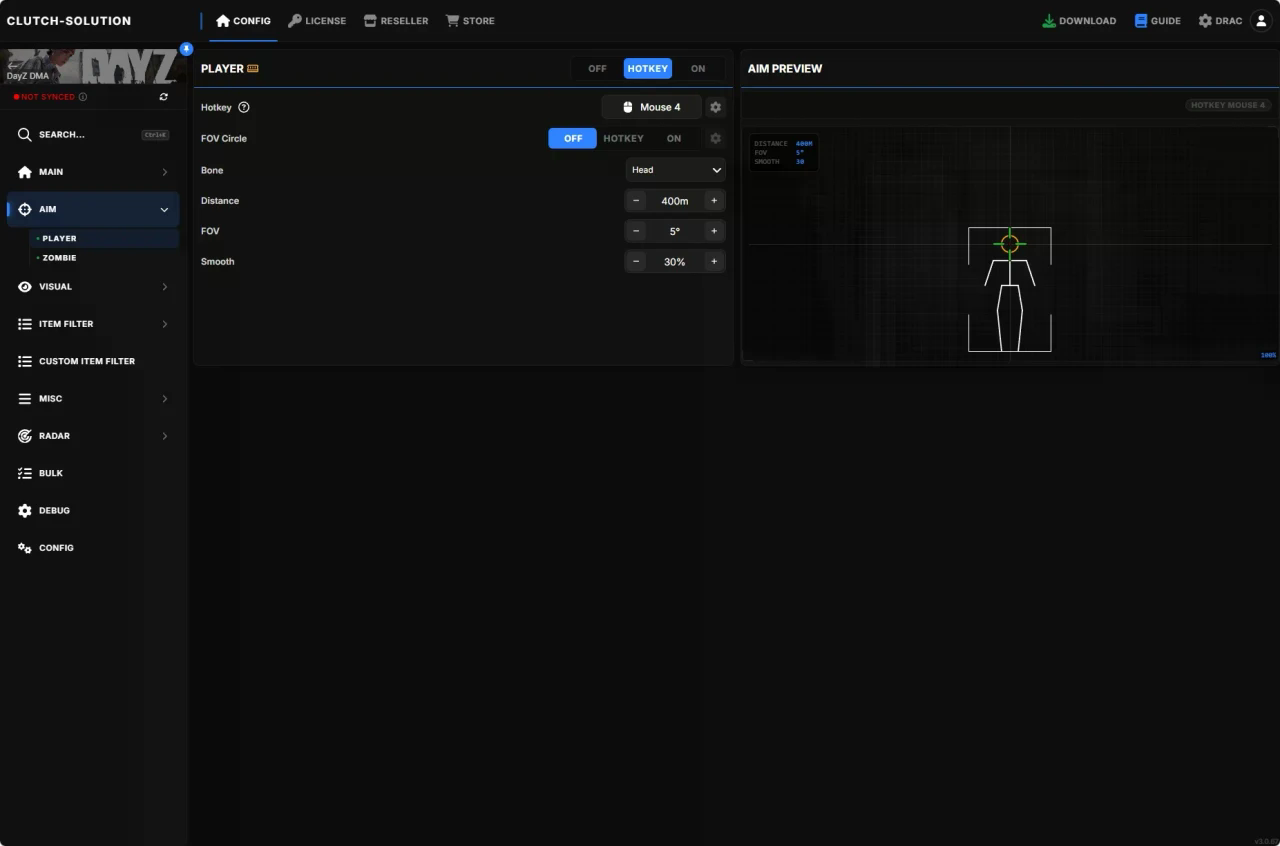Decrease FOV with the minus button

tap(636, 231)
